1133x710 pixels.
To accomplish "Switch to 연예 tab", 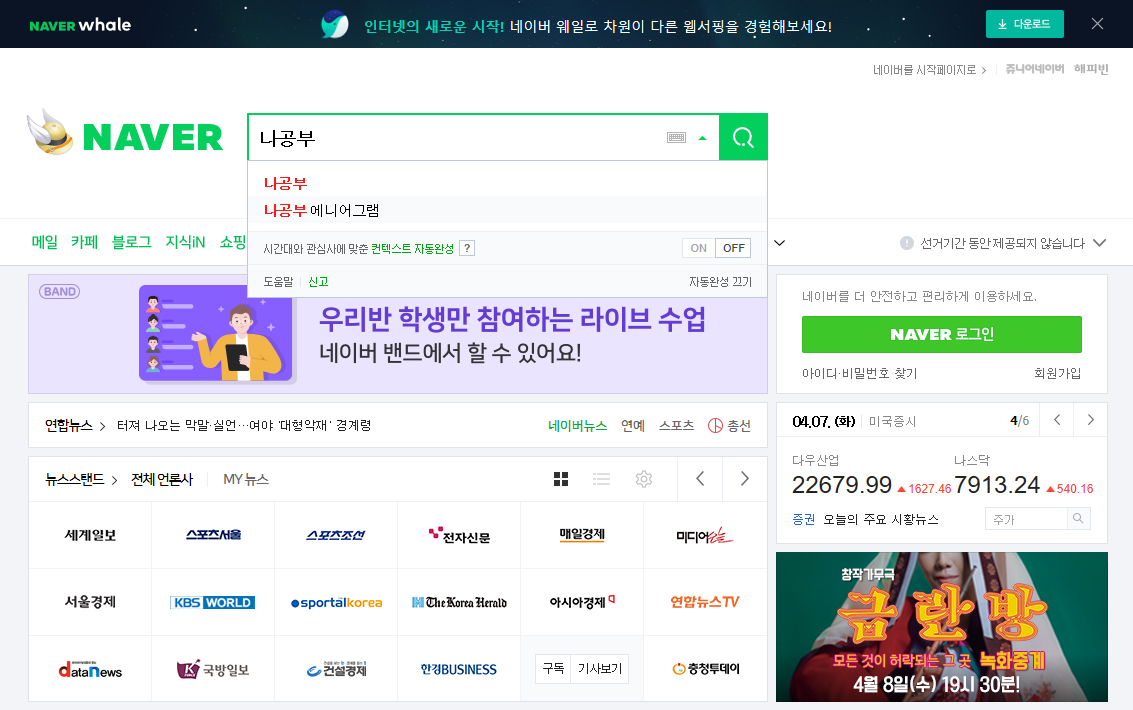I will click(x=633, y=426).
